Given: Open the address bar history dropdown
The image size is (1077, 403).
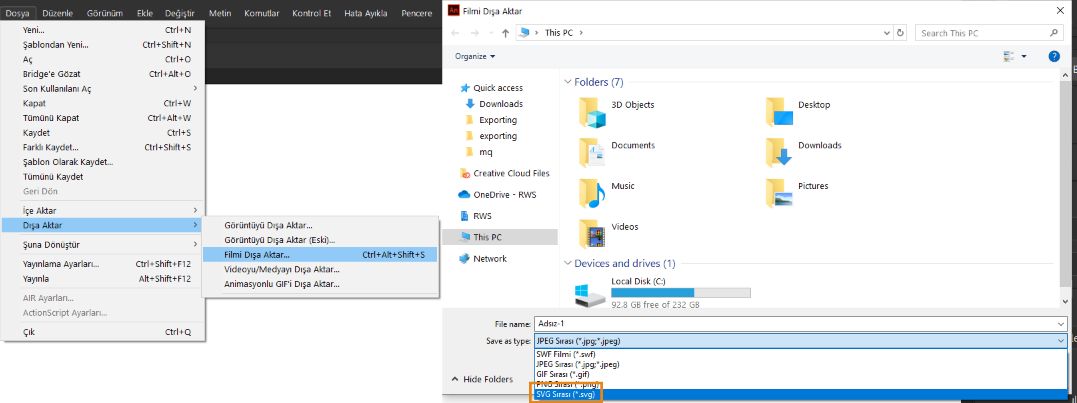Looking at the screenshot, I should [x=886, y=32].
